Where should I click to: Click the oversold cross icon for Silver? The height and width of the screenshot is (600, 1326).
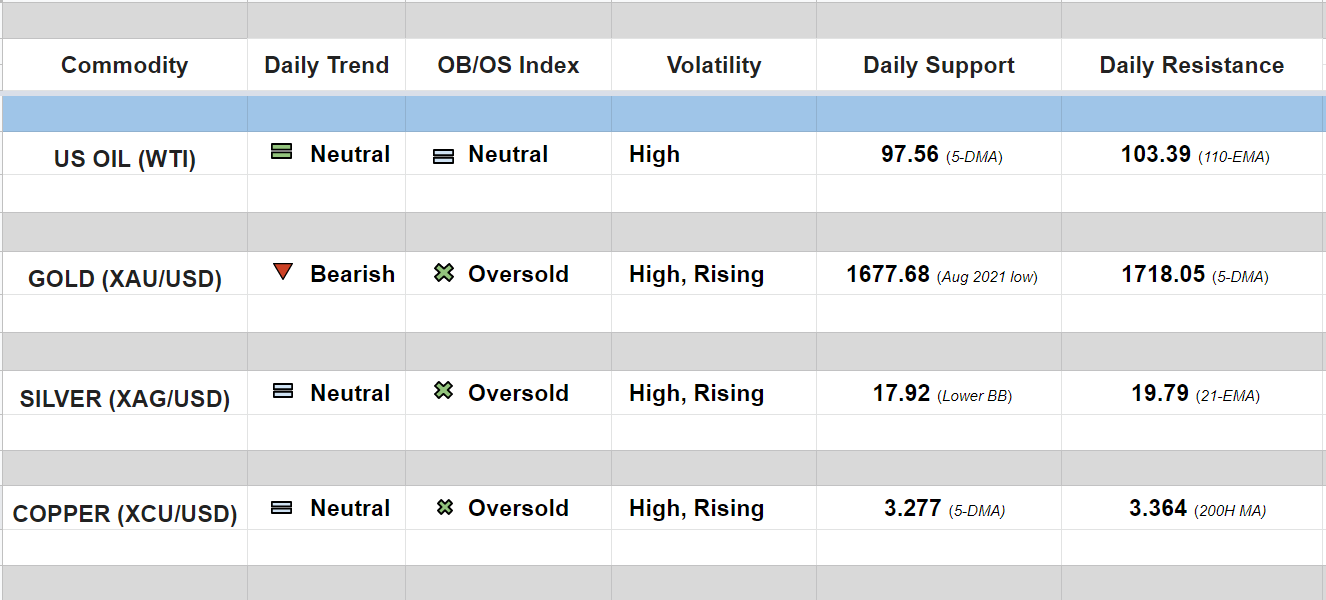pyautogui.click(x=444, y=391)
